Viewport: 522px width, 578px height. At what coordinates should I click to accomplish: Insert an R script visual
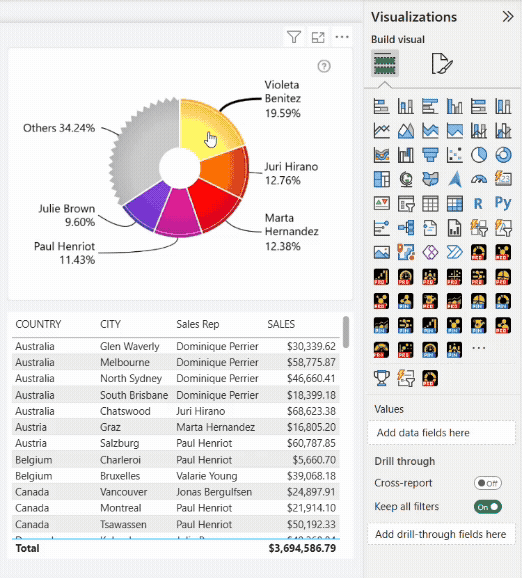click(x=478, y=203)
